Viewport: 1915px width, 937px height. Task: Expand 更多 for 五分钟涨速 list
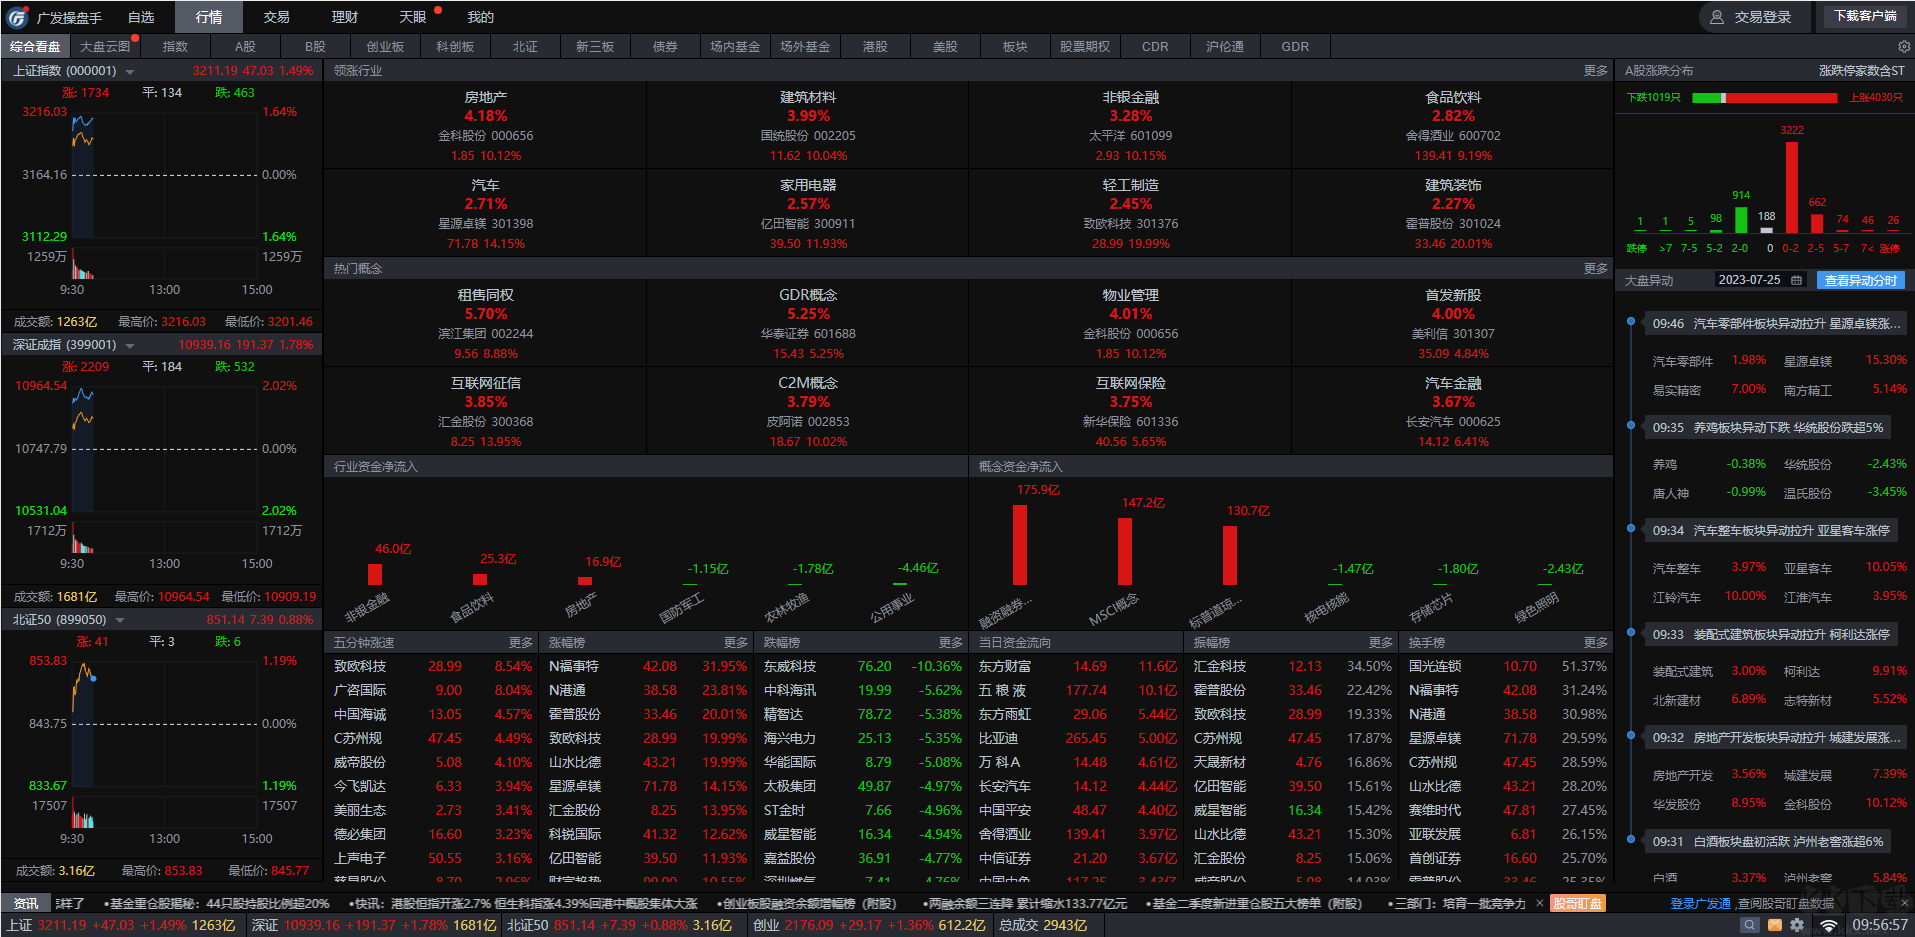coord(521,643)
